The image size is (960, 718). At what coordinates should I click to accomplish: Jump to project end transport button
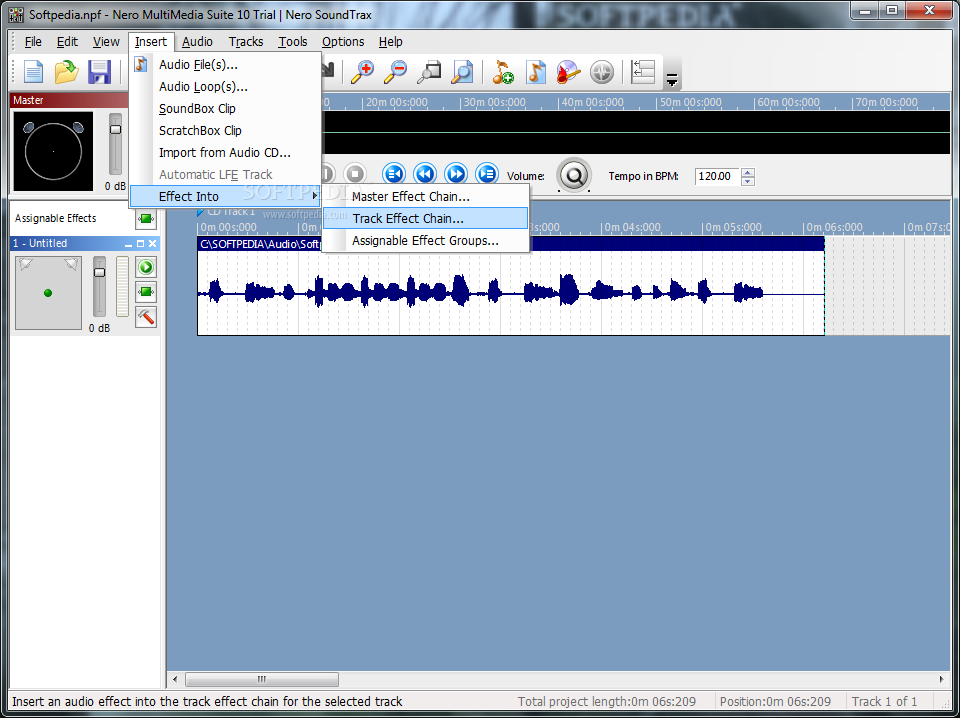tap(487, 174)
